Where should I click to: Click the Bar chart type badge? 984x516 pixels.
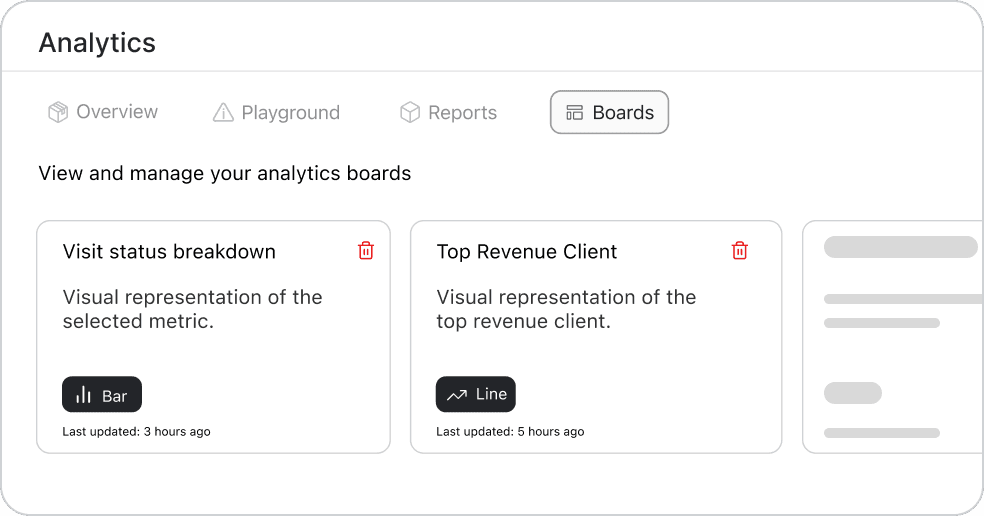pyautogui.click(x=102, y=395)
